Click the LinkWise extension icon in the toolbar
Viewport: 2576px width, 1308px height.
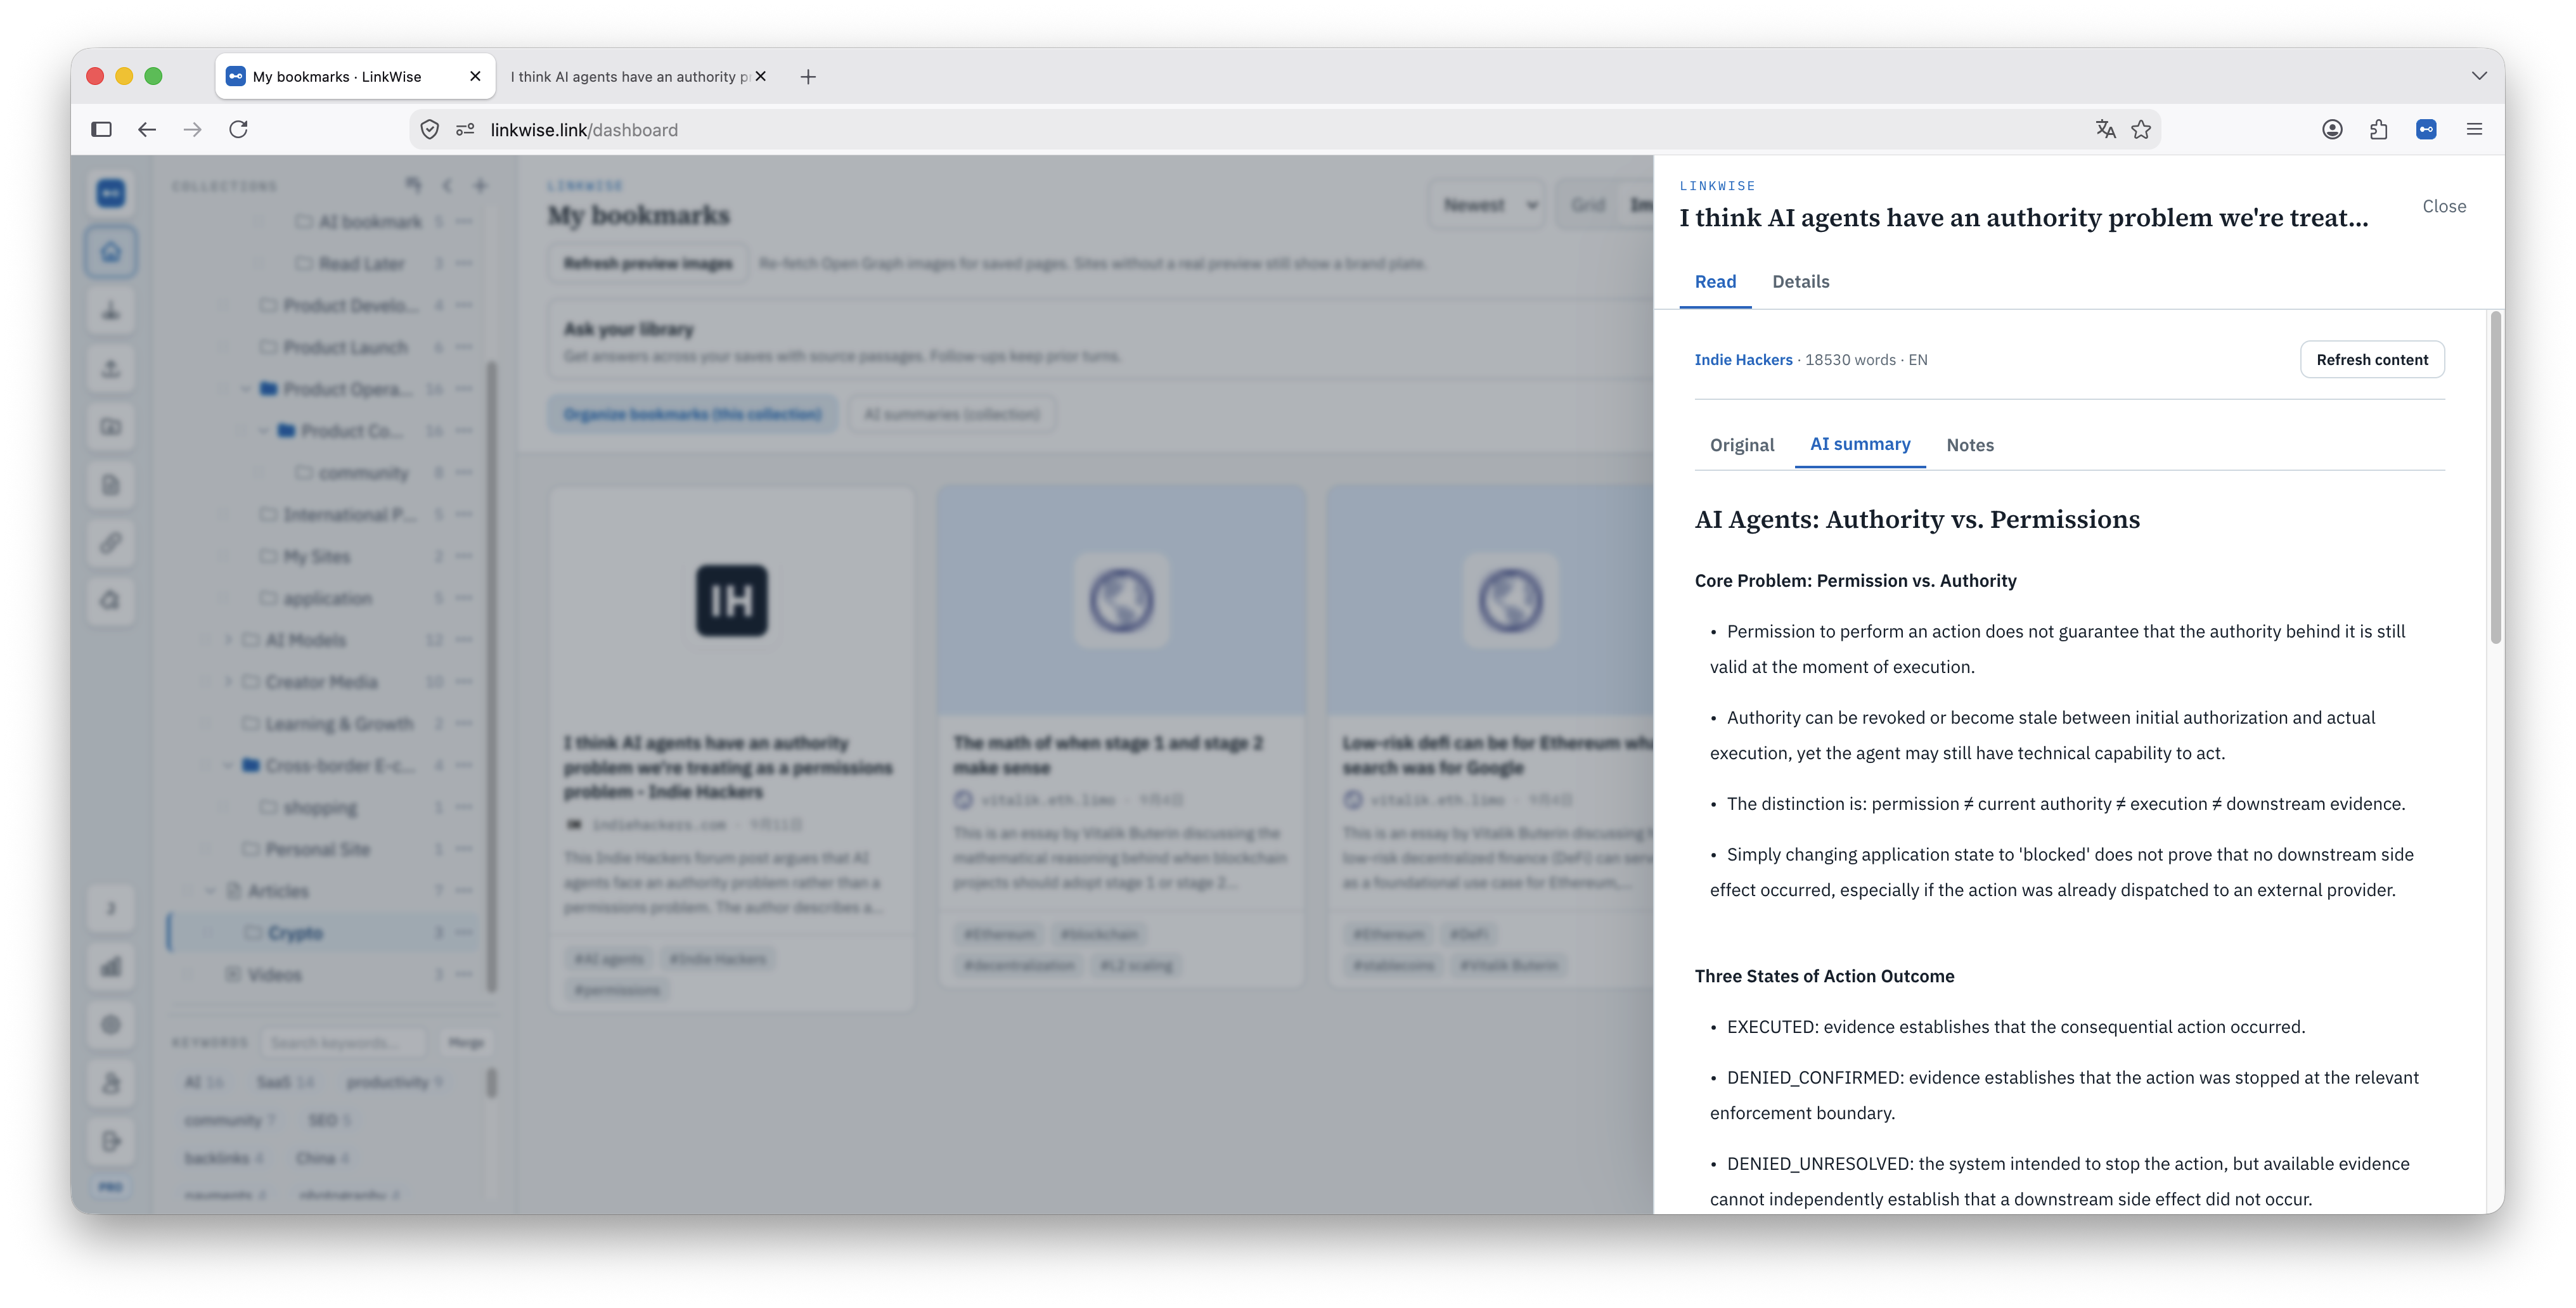pyautogui.click(x=2426, y=129)
